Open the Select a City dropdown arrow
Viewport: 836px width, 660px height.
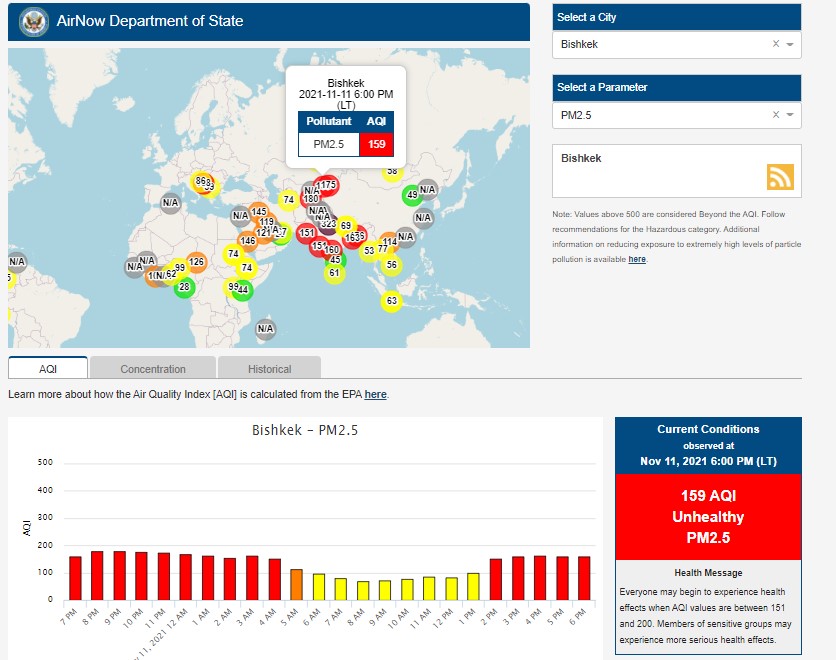click(790, 45)
